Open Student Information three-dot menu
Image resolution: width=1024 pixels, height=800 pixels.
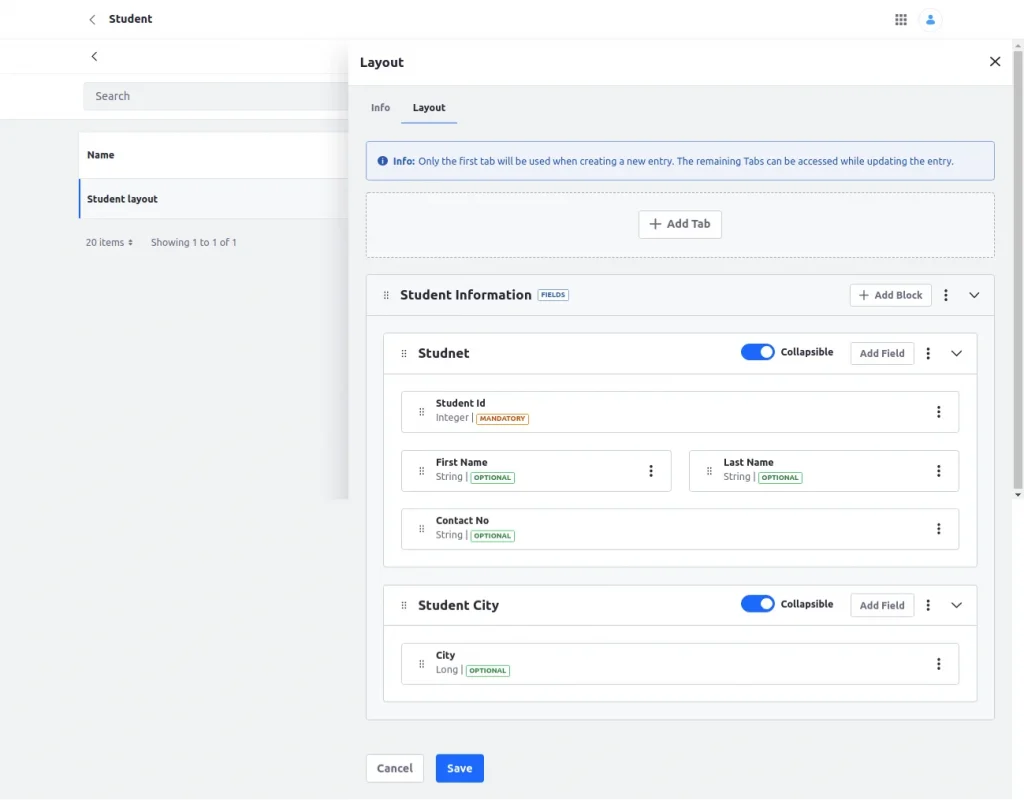(946, 295)
